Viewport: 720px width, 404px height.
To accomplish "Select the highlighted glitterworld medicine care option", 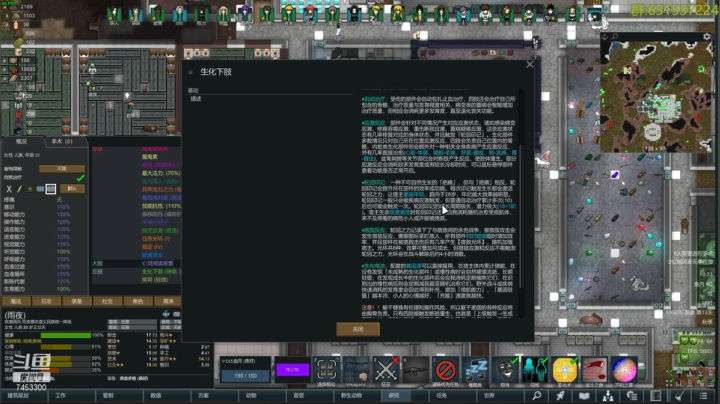I will click(51, 189).
